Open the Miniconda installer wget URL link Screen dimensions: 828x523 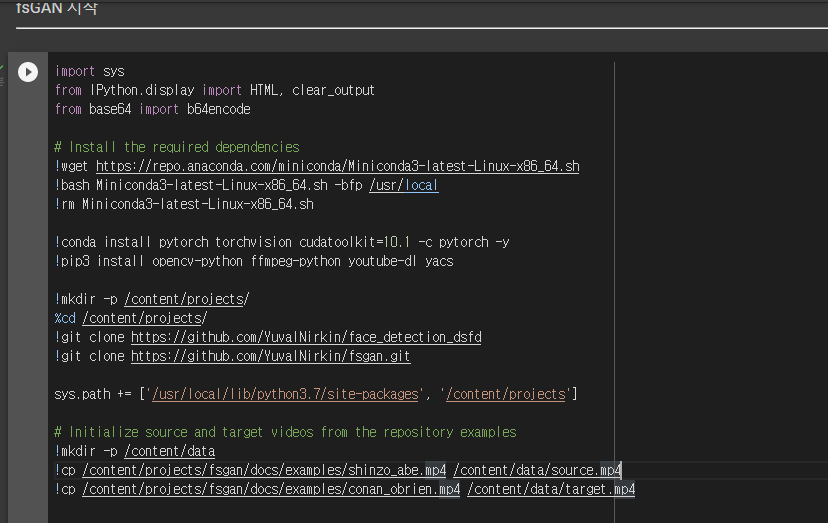pyautogui.click(x=337, y=166)
